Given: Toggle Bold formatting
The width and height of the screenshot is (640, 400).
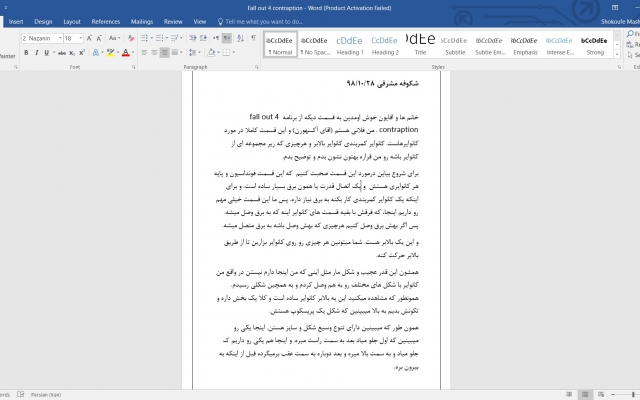Looking at the screenshot, I should pos(26,53).
